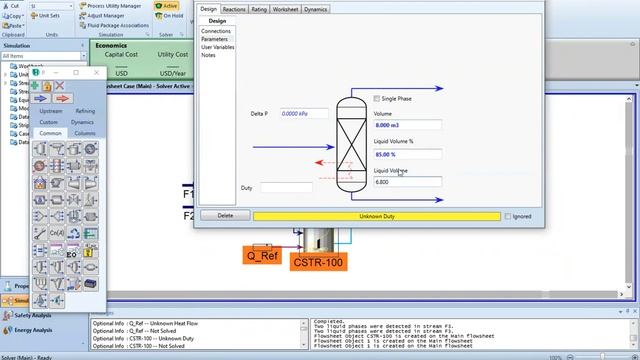Adjust the zoom slider in status bar
640x360 pixels.
pyautogui.click(x=602, y=357)
